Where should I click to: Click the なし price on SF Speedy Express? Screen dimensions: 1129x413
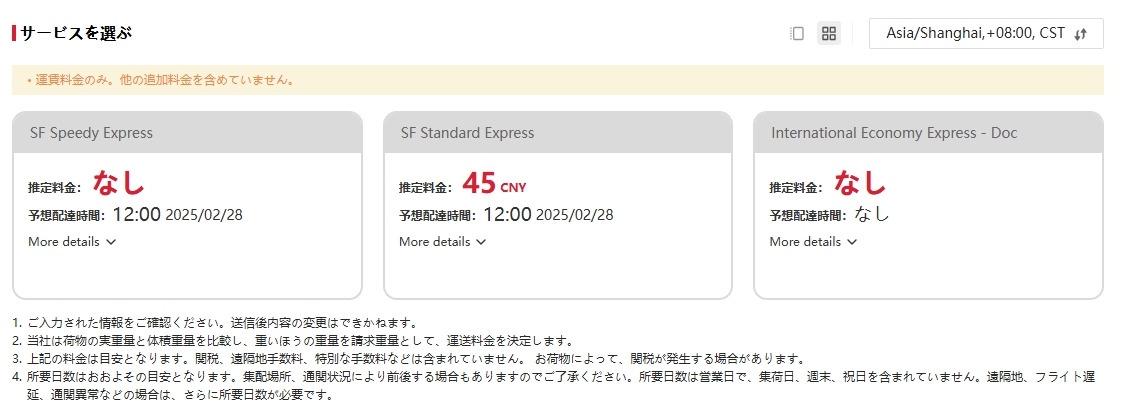click(x=119, y=184)
